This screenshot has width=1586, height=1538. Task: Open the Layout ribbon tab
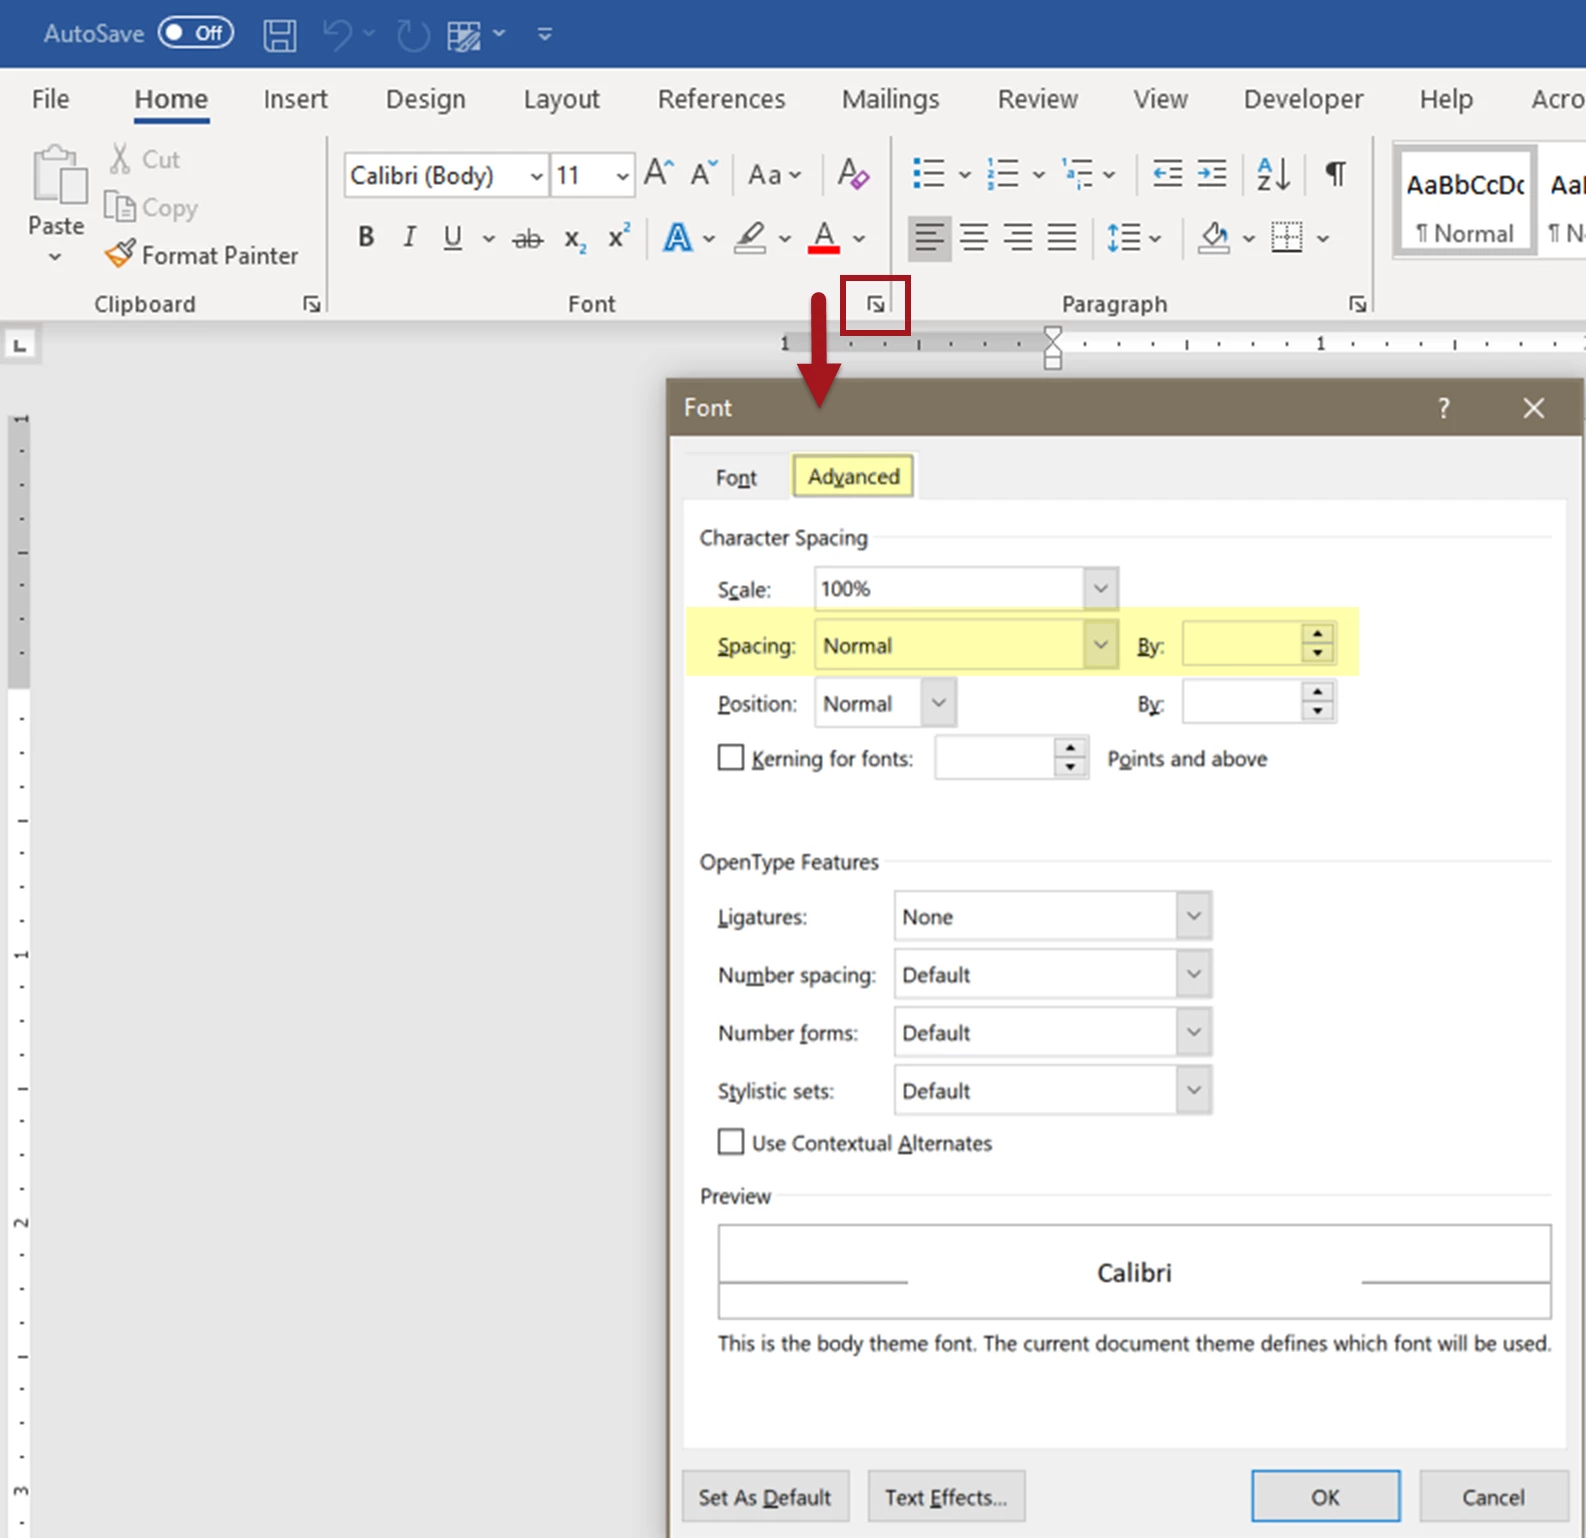(x=561, y=99)
